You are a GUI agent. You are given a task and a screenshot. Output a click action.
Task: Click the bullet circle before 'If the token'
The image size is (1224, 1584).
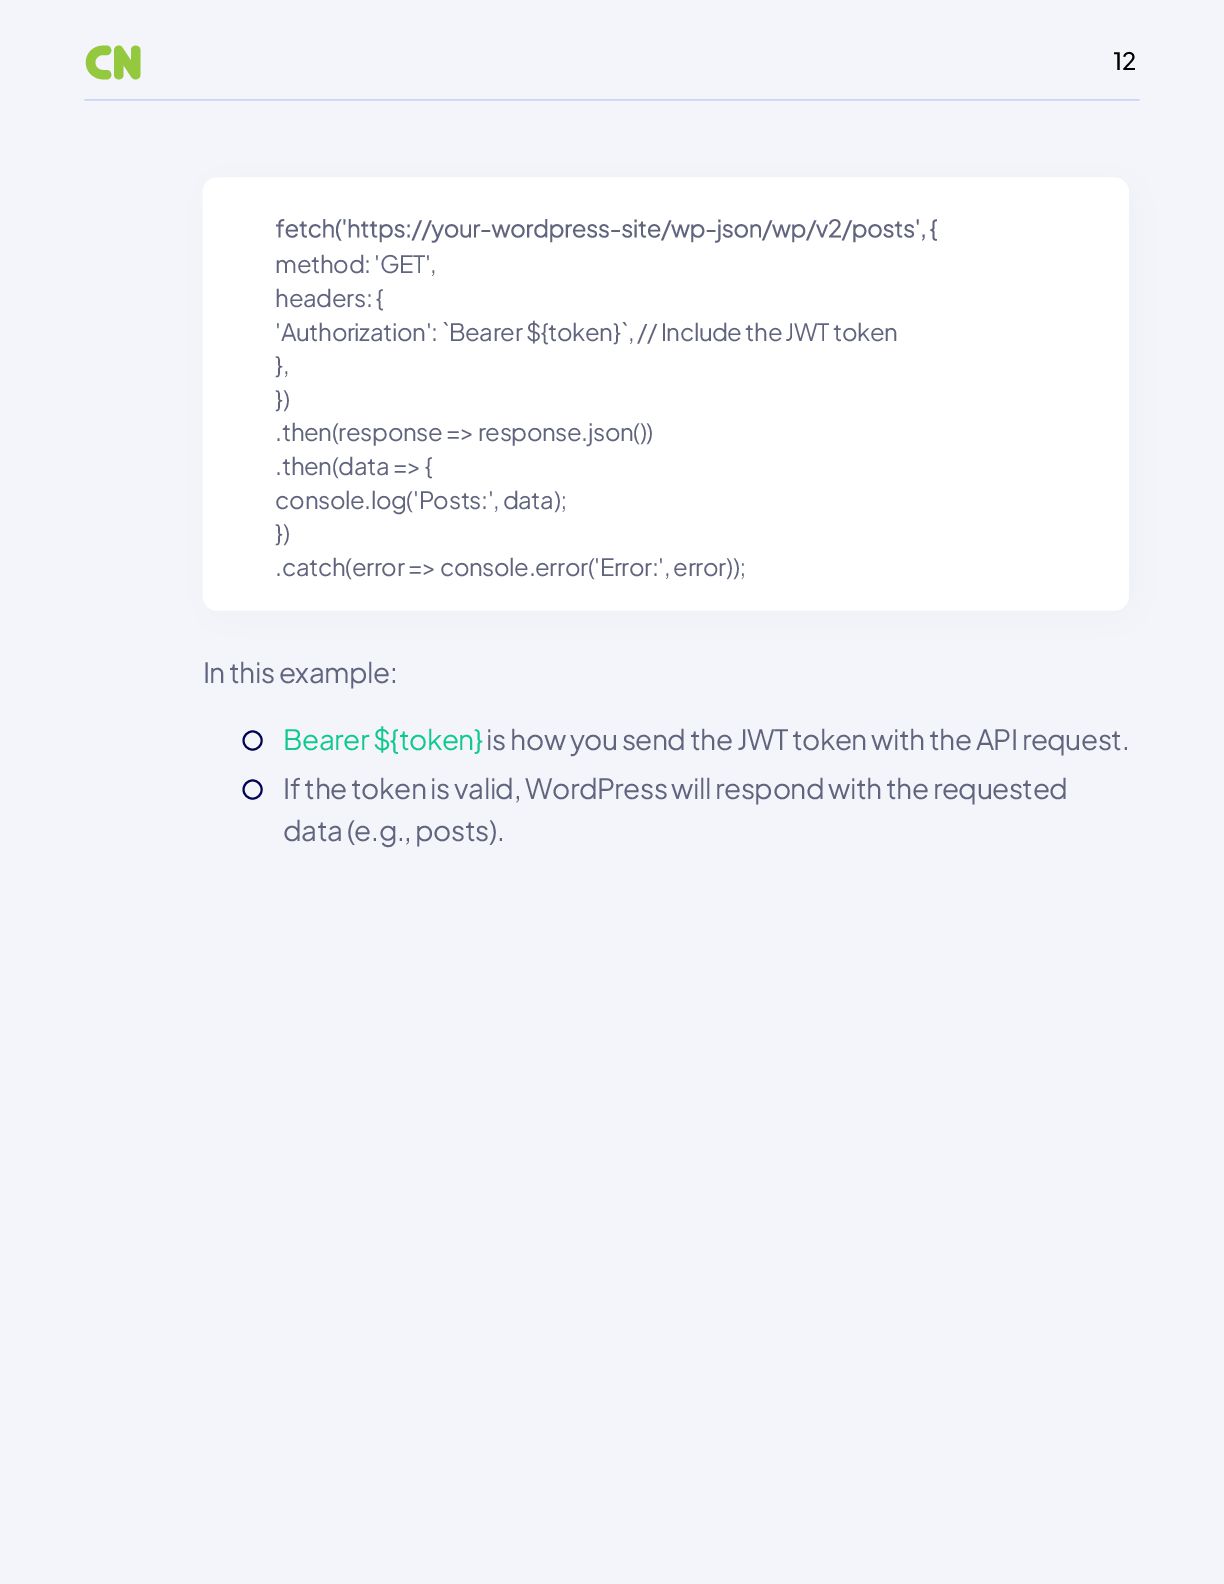pos(253,790)
